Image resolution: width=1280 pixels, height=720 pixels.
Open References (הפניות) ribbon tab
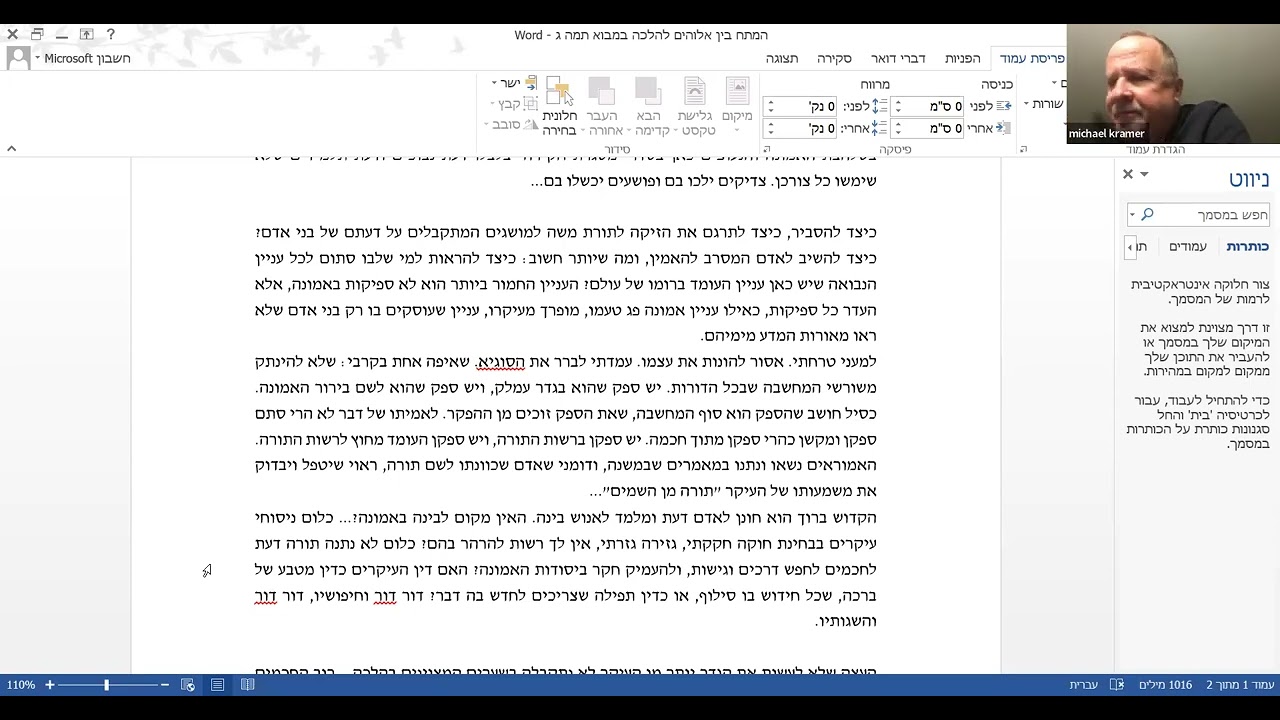pos(963,59)
